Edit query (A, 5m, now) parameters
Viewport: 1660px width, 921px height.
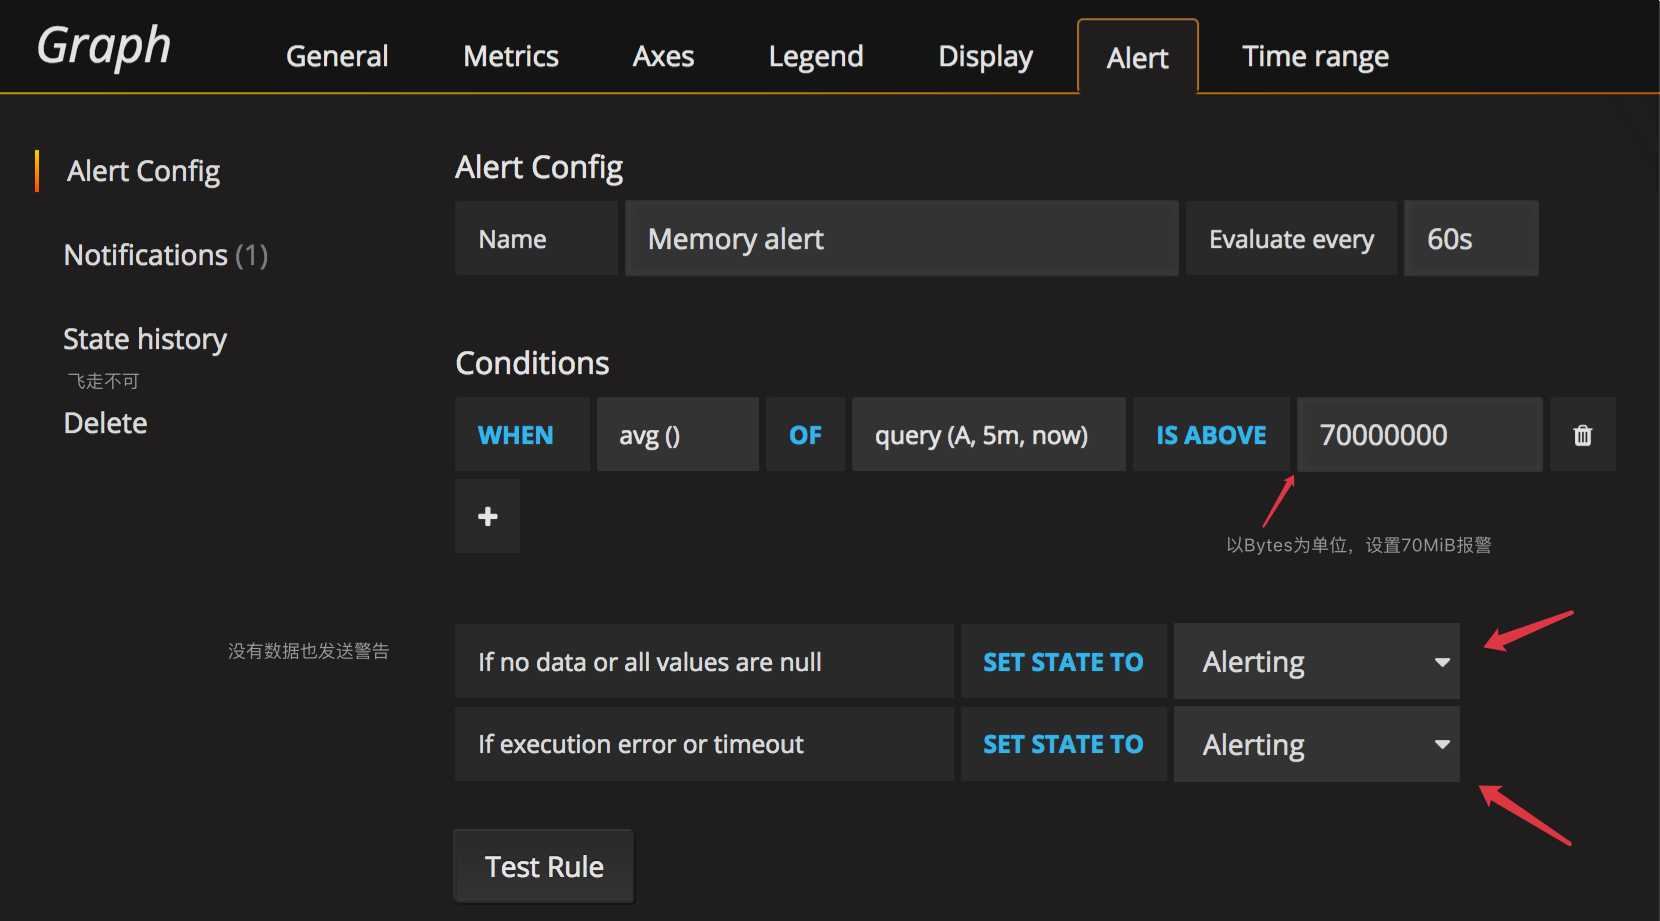click(988, 435)
